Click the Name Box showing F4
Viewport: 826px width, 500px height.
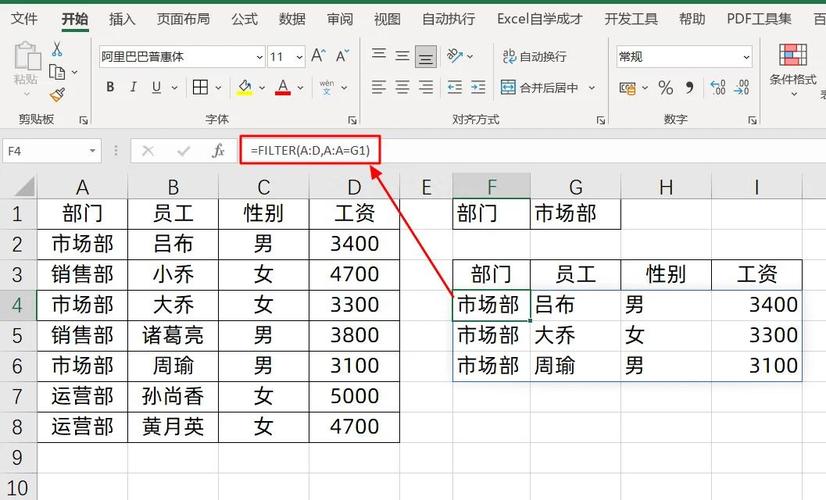pyautogui.click(x=45, y=151)
